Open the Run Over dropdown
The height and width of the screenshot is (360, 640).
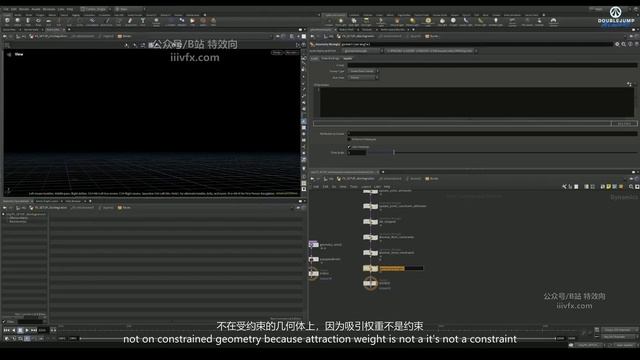(x=363, y=78)
